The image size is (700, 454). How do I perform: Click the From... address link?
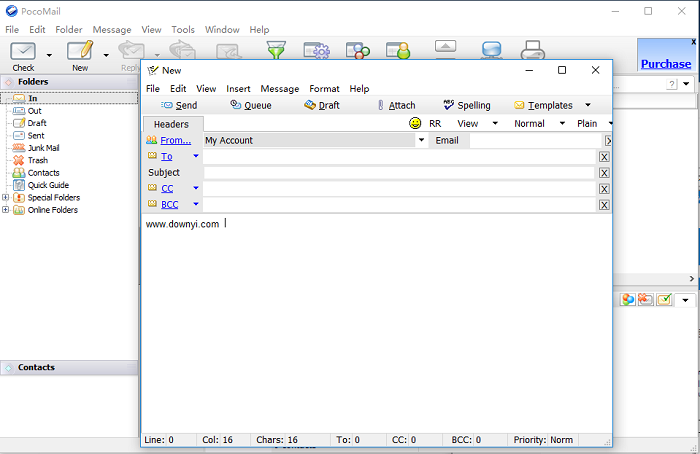[175, 141]
